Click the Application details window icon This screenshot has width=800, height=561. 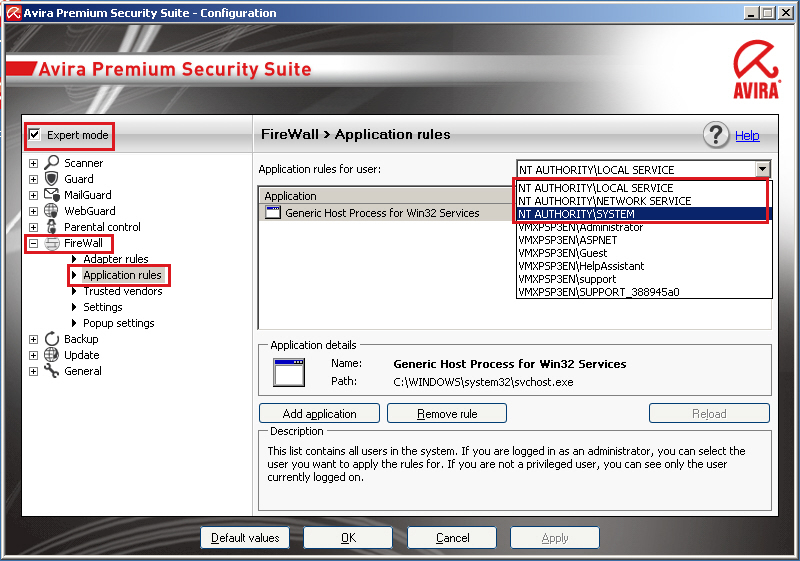(289, 372)
